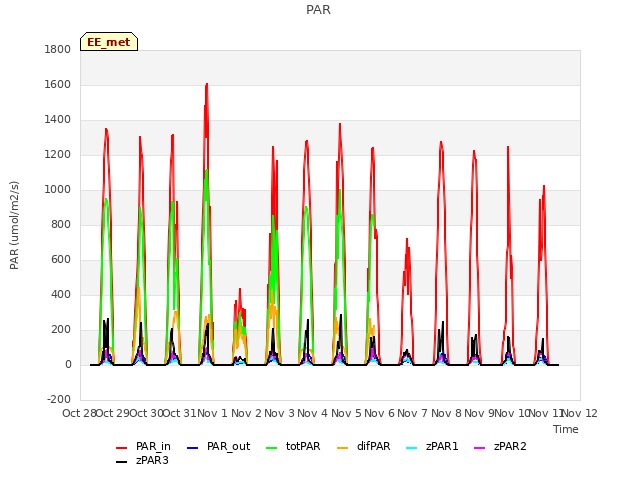Click the Nov 6 x-axis tick label
Screen dimensions: 640x480
pos(379,413)
